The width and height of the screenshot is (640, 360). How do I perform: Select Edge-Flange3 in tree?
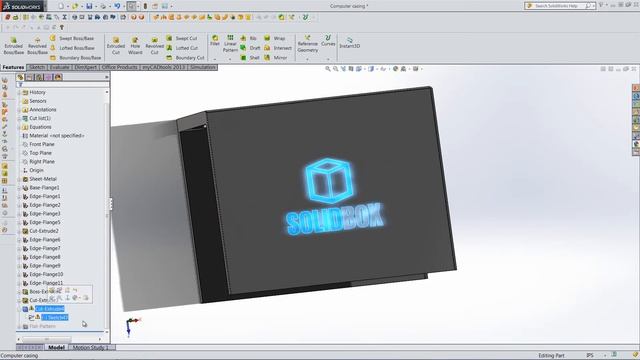44,213
